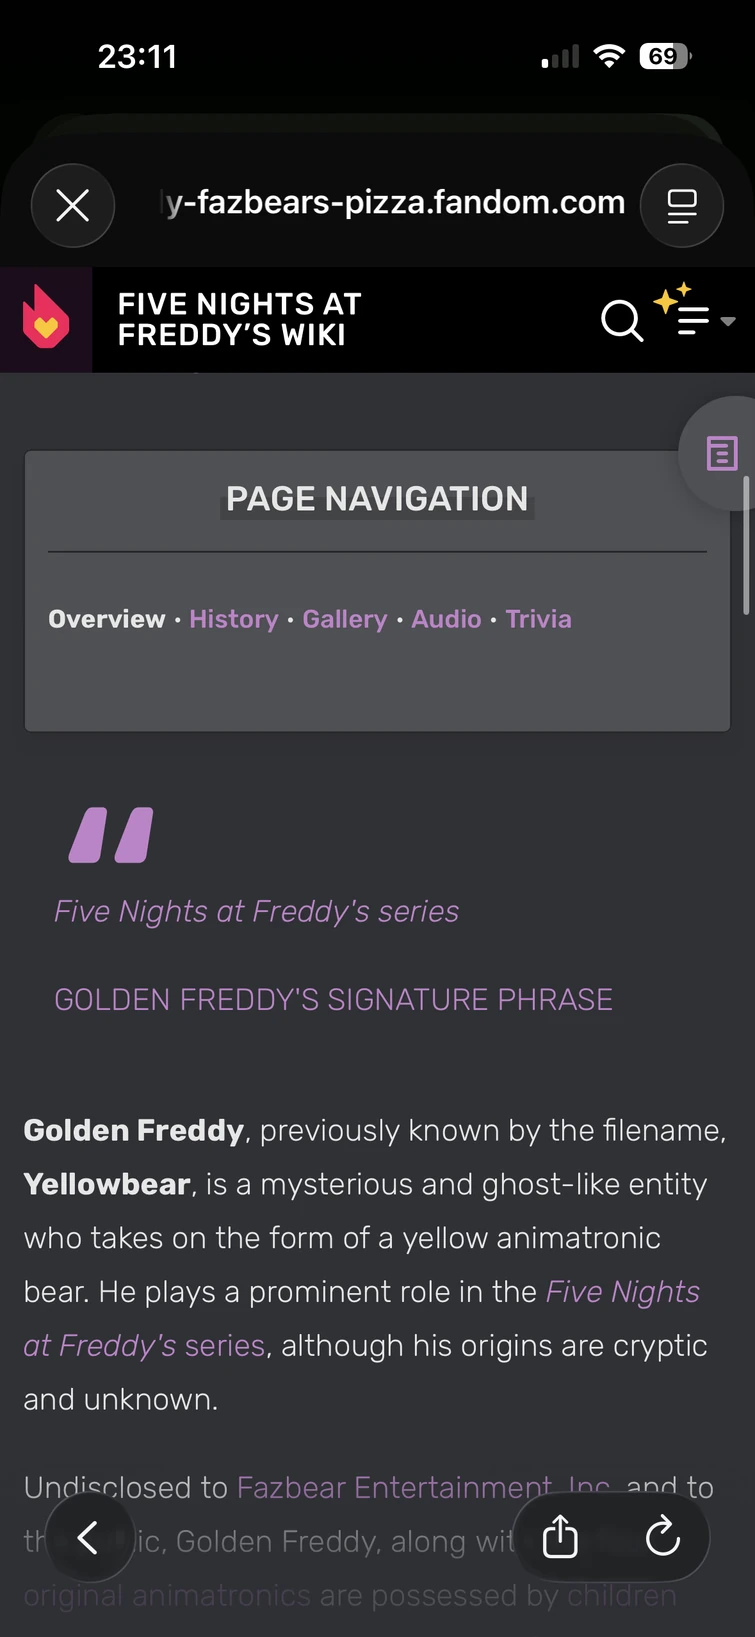The width and height of the screenshot is (755, 1637).
Task: Tap the share icon
Action: [560, 1537]
